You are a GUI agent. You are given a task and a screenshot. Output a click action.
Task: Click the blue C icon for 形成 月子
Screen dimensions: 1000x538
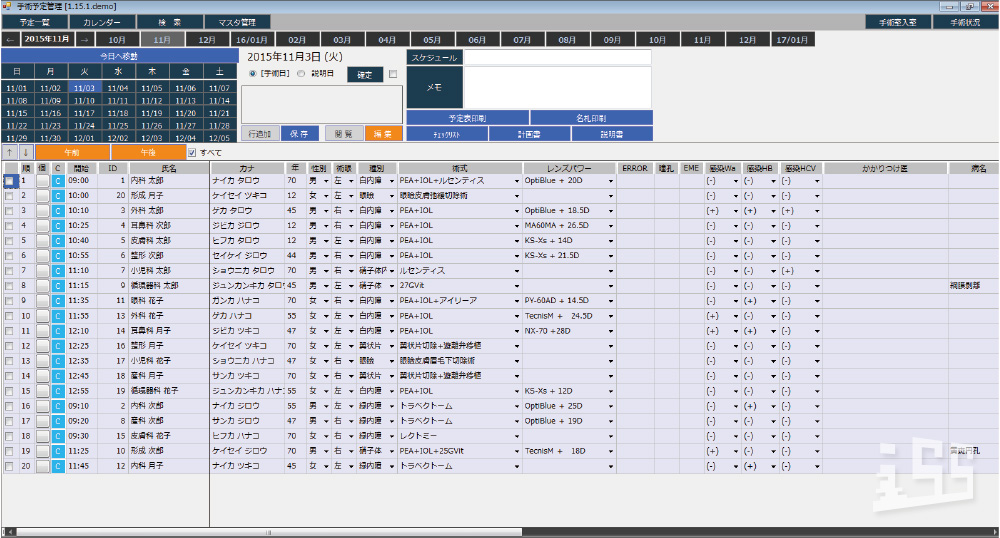pyautogui.click(x=57, y=196)
